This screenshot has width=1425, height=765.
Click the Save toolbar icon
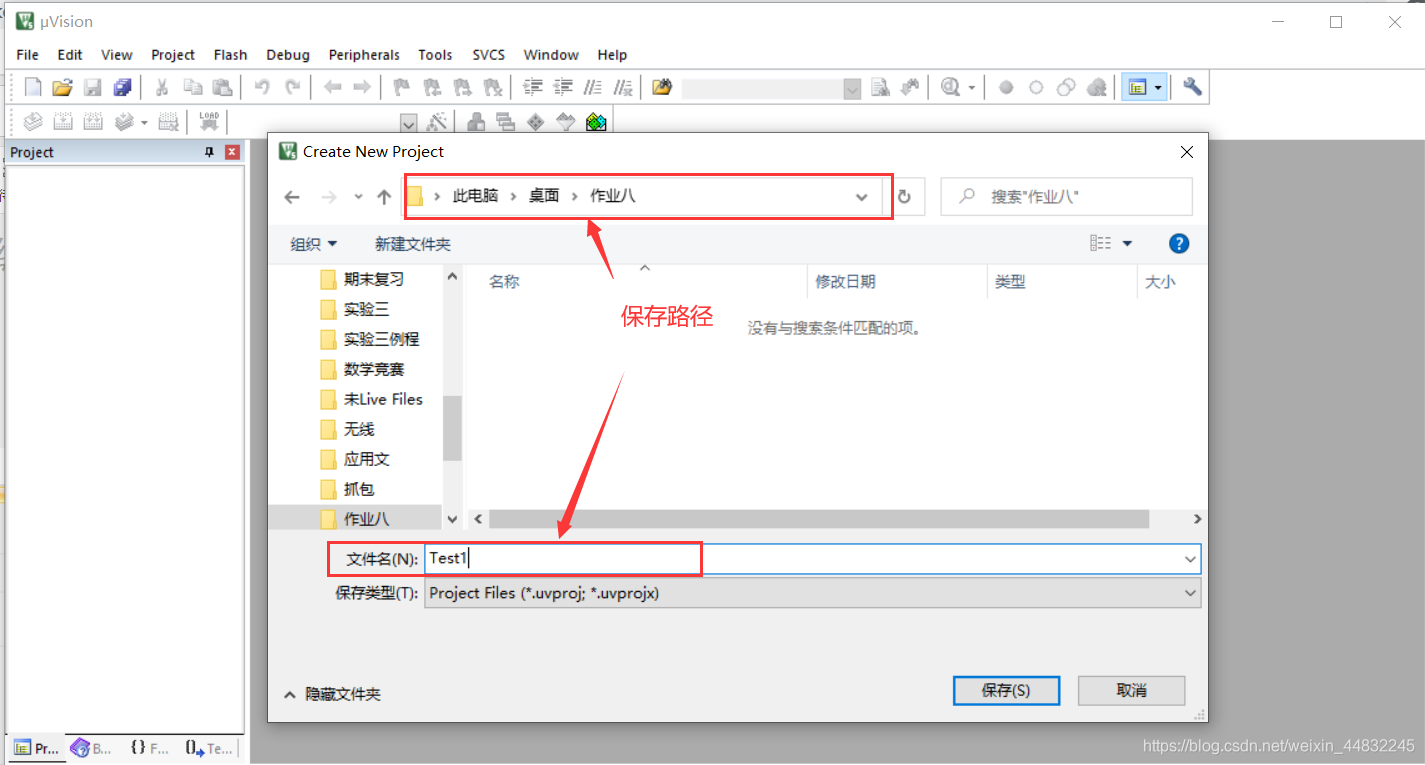click(92, 87)
